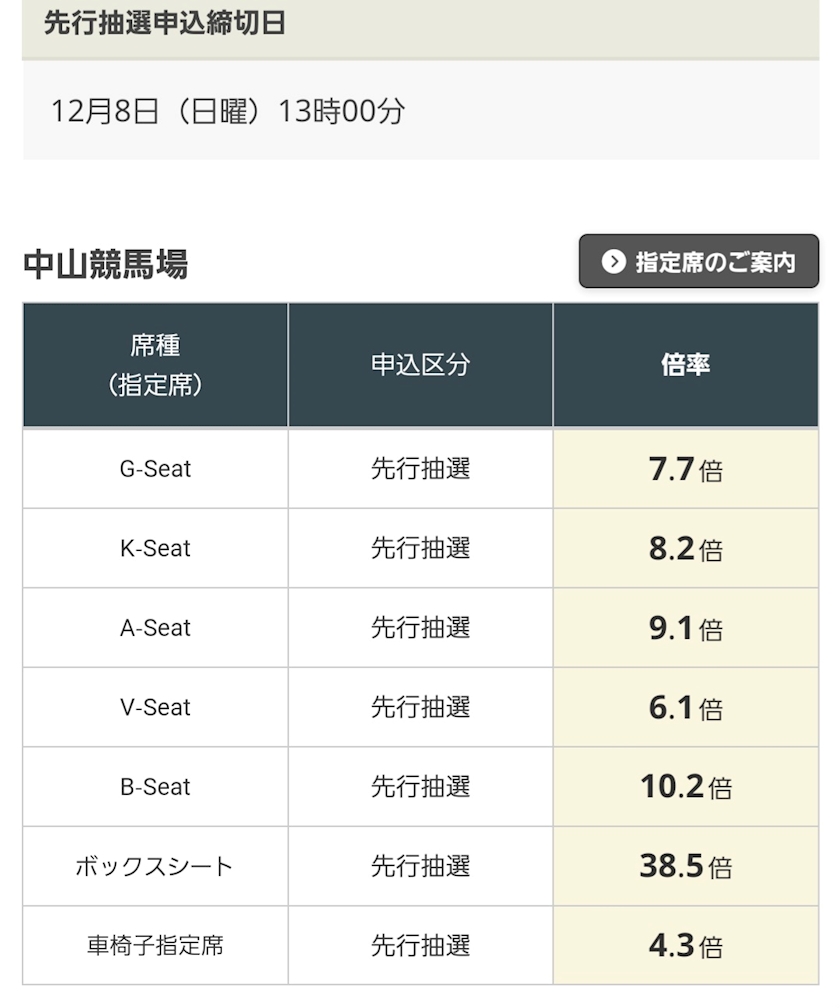Viewport: 840px width, 1008px height.
Task: Click the 38.5倍 rate cell
Action: click(x=685, y=866)
